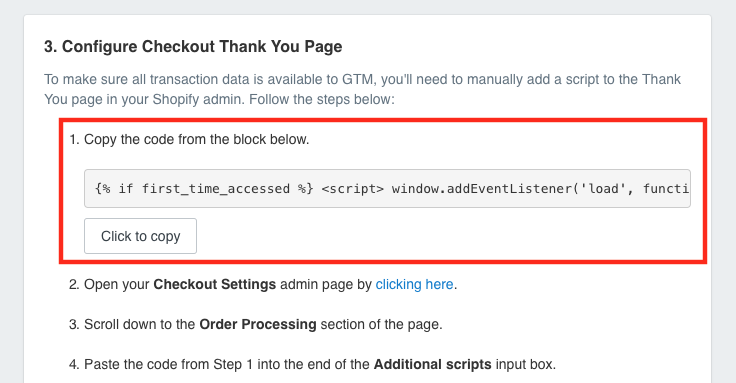Click 'Paste the code from Step 1' text
The height and width of the screenshot is (383, 736).
tap(169, 364)
